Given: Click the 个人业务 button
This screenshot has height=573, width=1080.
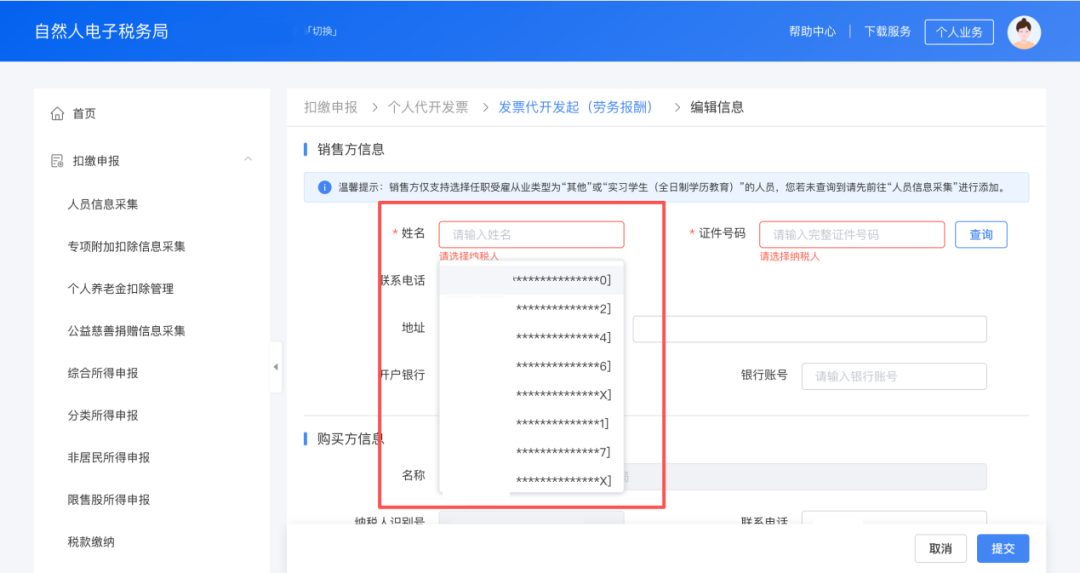Looking at the screenshot, I should tap(959, 32).
